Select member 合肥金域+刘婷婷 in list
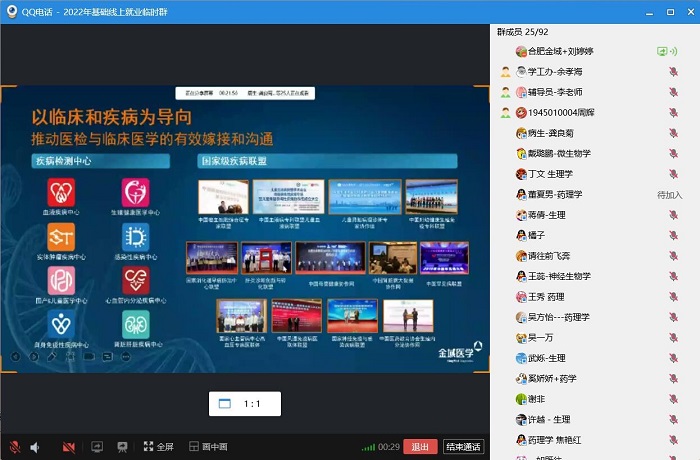Image resolution: width=700 pixels, height=460 pixels. (560, 51)
